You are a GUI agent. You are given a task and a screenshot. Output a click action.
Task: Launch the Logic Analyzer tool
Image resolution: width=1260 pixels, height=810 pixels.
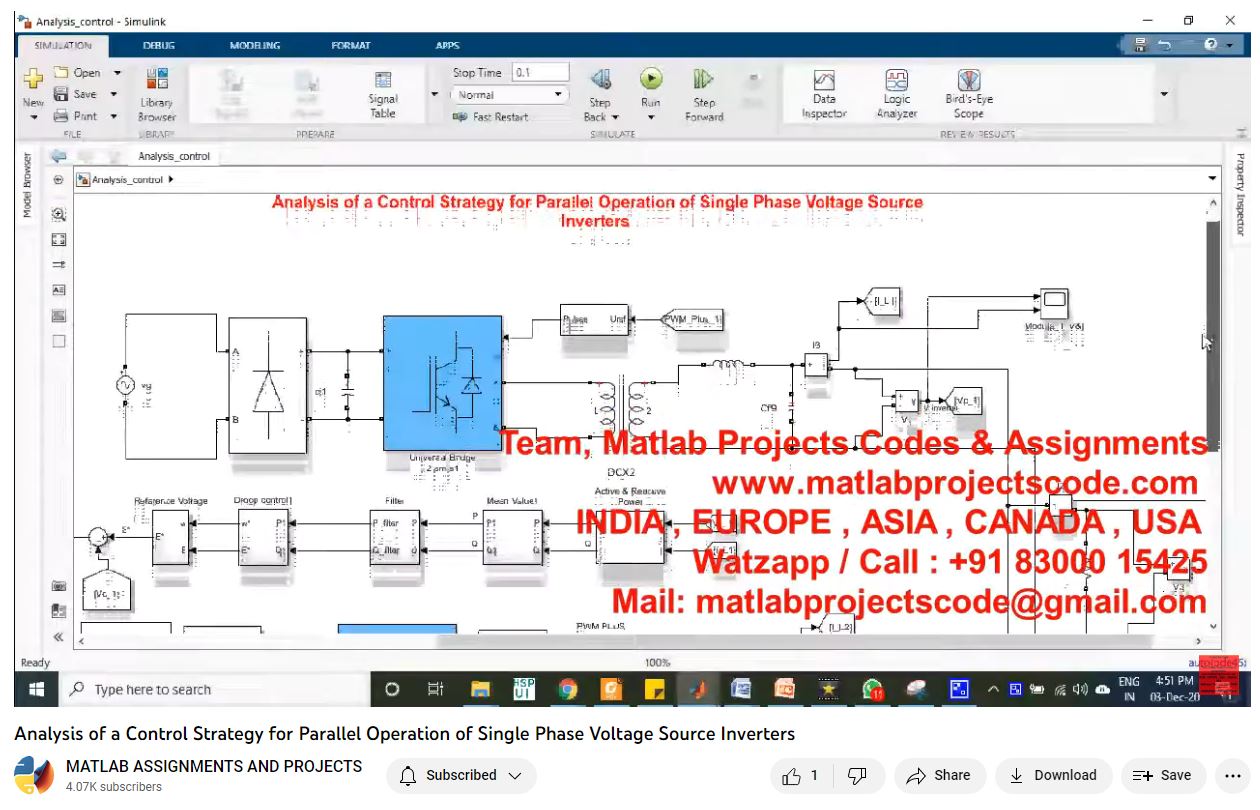click(896, 80)
